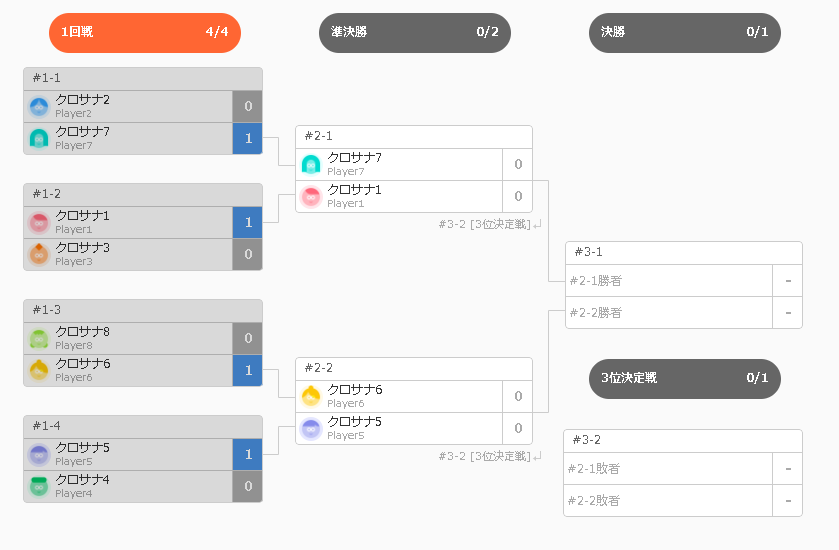The height and width of the screenshot is (550, 839).
Task: Click クロサナ8 green avatar in match #1-3
Action: [39, 339]
